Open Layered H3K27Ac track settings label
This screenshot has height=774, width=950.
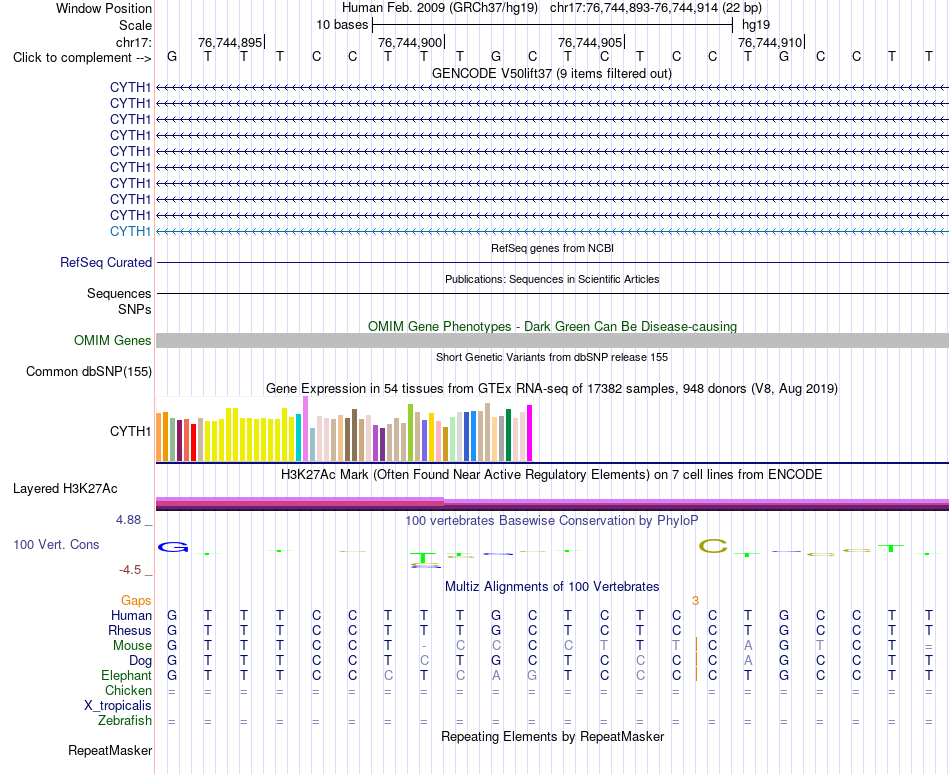(x=65, y=488)
